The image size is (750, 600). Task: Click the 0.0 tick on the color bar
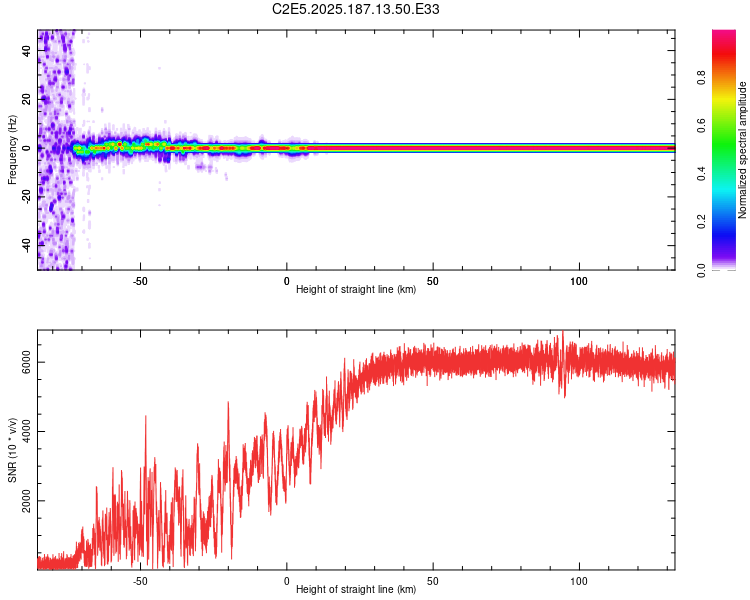pyautogui.click(x=701, y=270)
